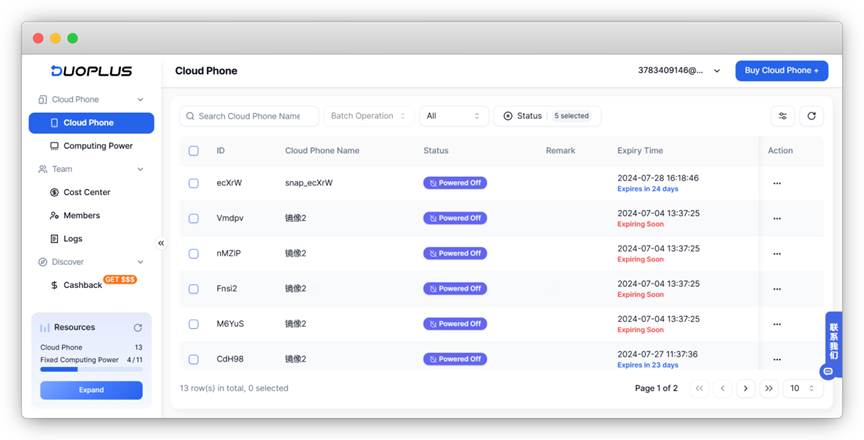
Task: Open the column filter settings icon
Action: pyautogui.click(x=783, y=116)
